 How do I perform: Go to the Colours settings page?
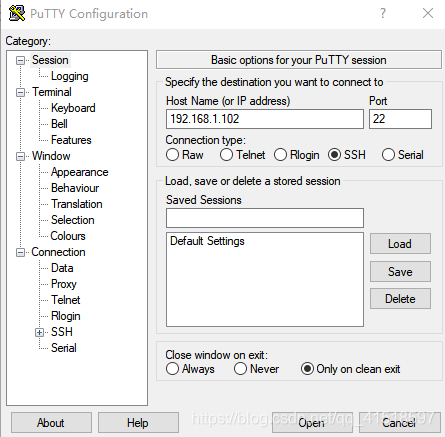(68, 236)
